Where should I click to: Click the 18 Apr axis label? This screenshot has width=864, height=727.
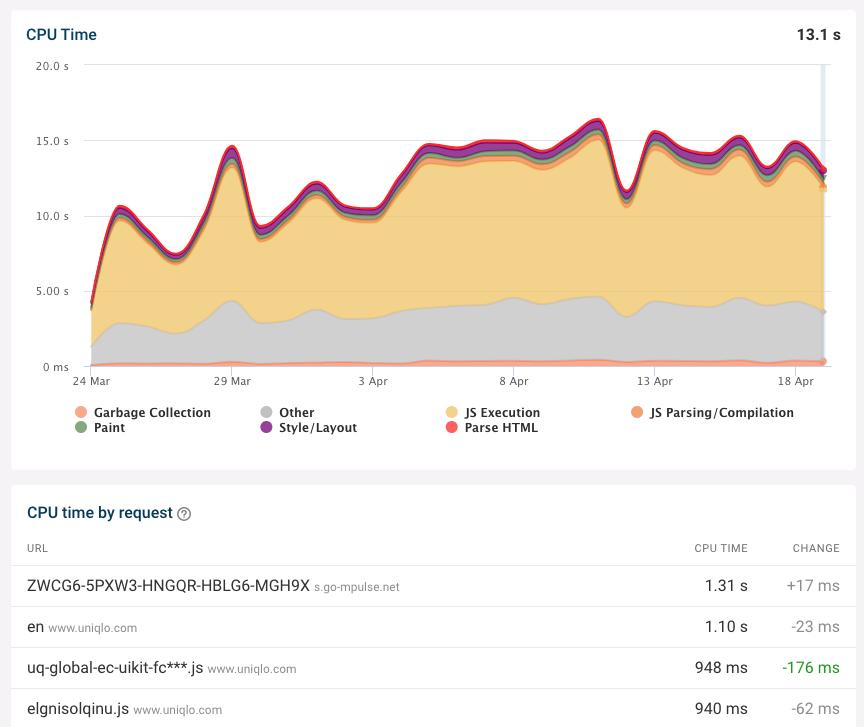796,381
